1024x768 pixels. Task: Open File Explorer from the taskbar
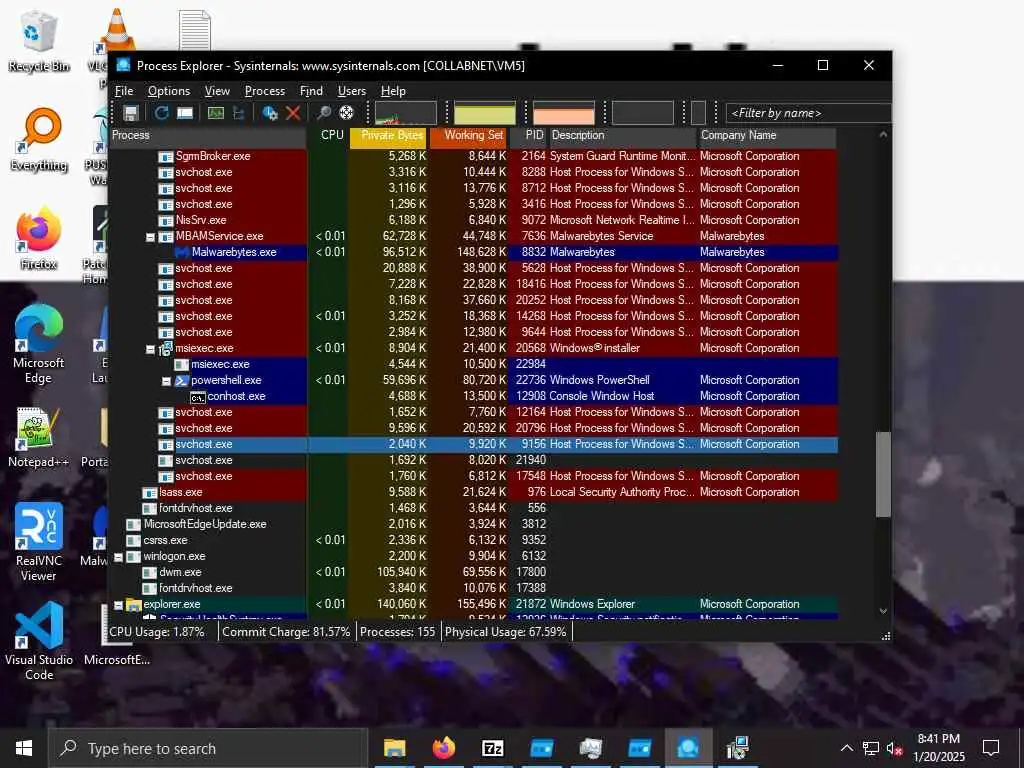click(394, 748)
